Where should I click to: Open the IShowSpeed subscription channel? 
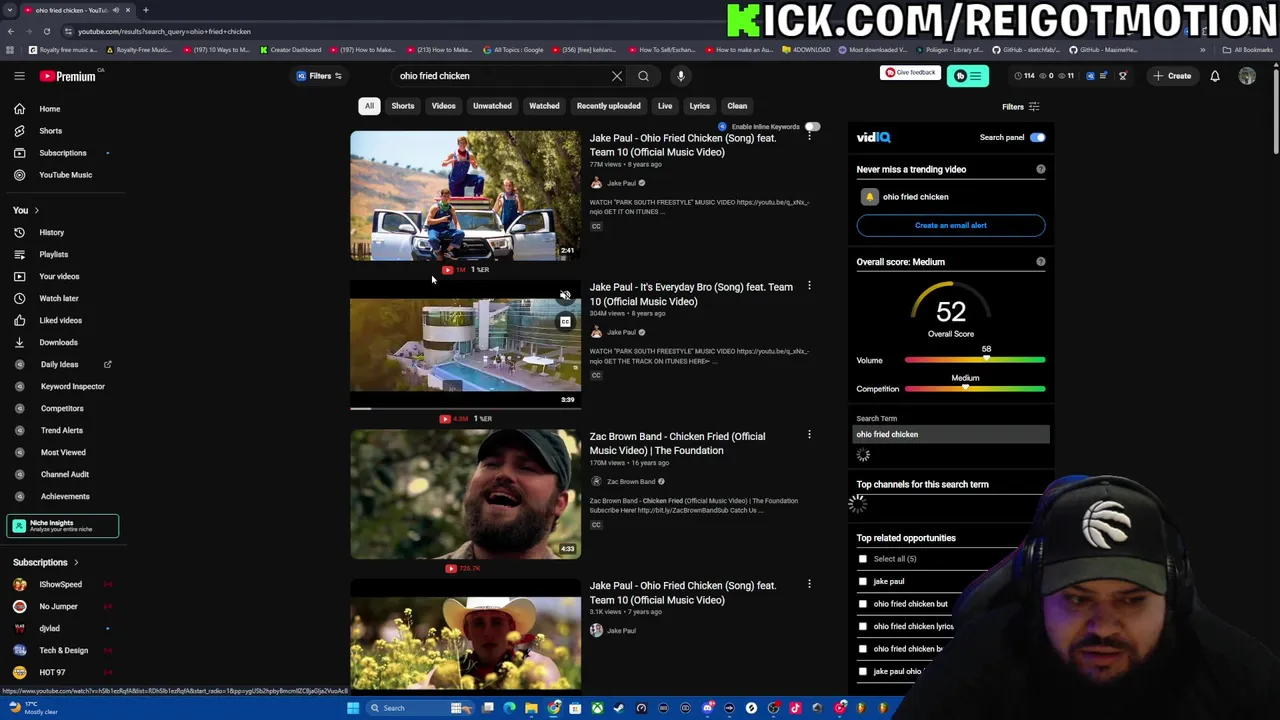pyautogui.click(x=60, y=584)
